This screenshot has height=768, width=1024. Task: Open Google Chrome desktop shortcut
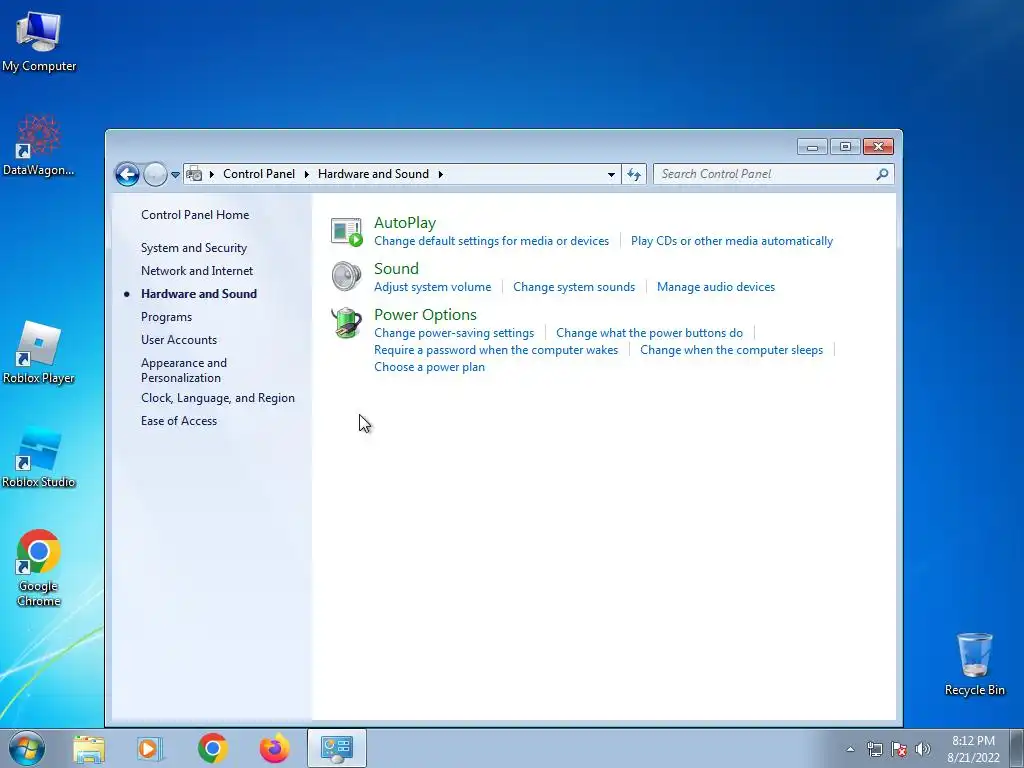[x=39, y=568]
